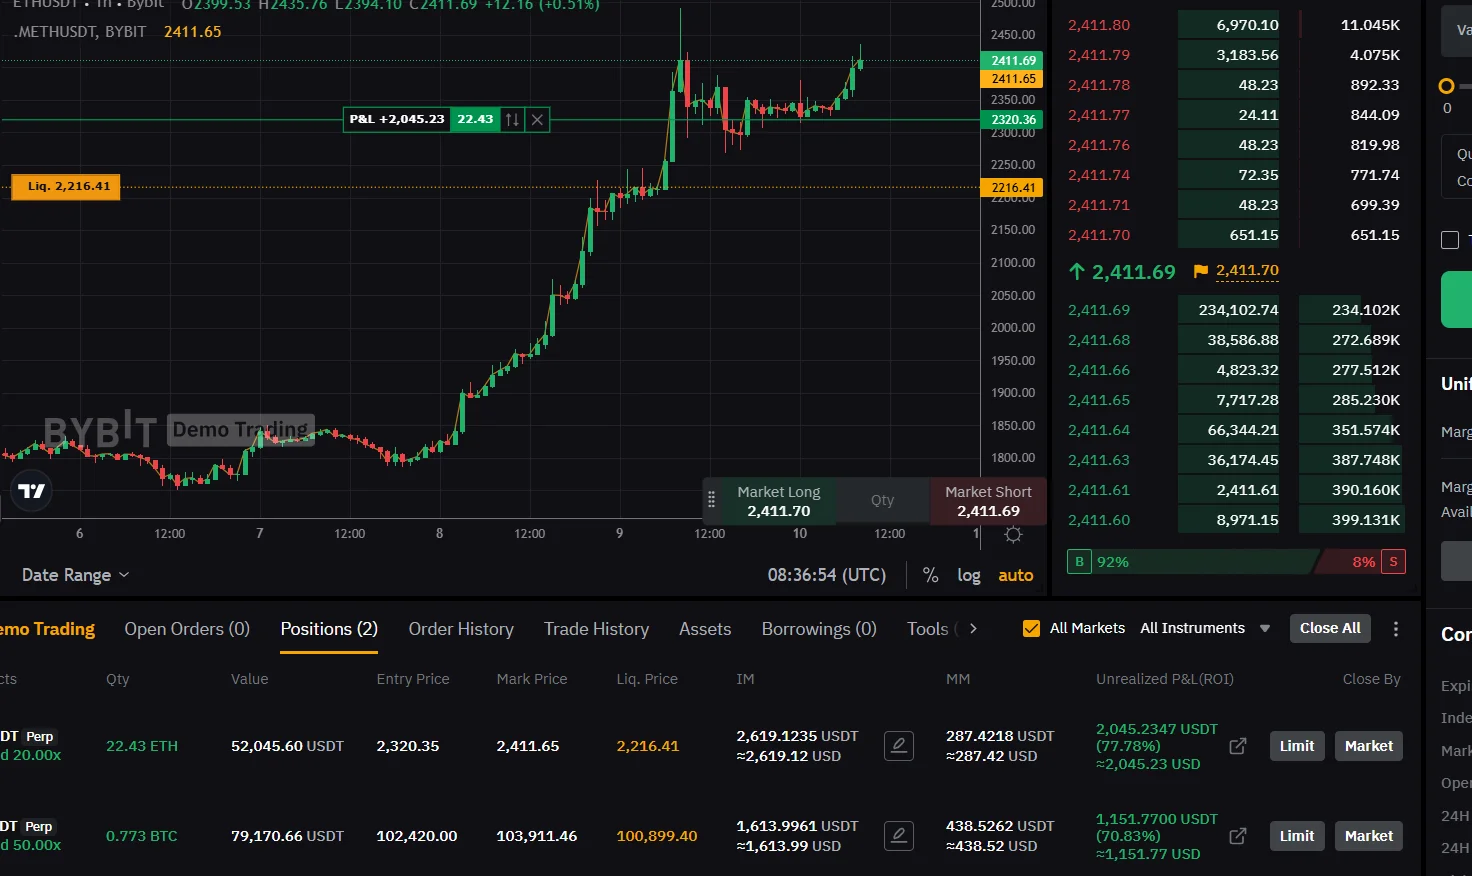Image resolution: width=1472 pixels, height=876 pixels.
Task: Open the Assets tab
Action: pos(705,629)
